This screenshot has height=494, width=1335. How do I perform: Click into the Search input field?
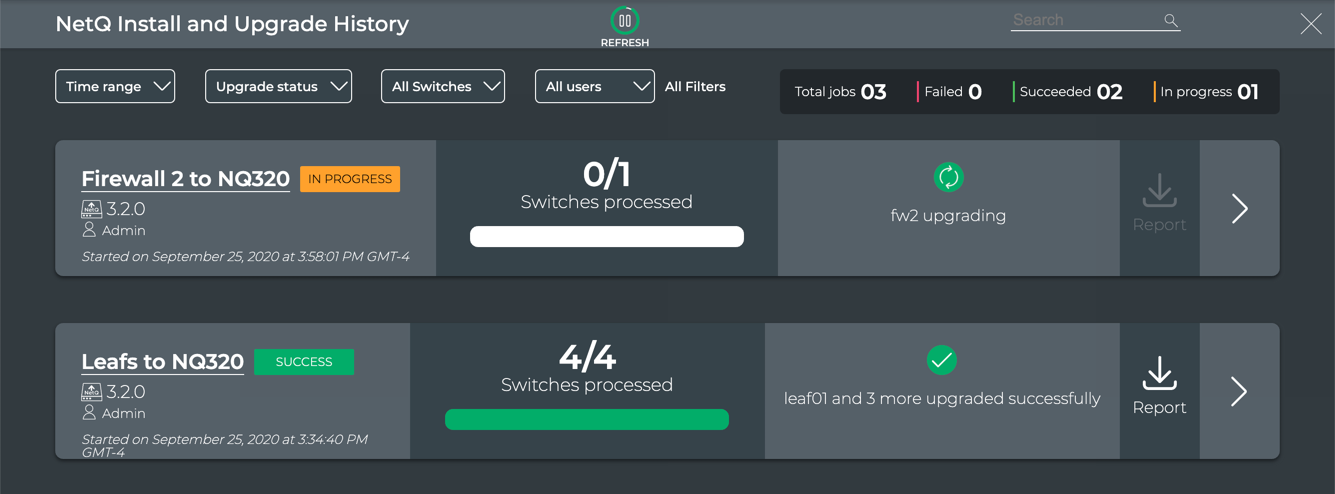[x=1085, y=20]
